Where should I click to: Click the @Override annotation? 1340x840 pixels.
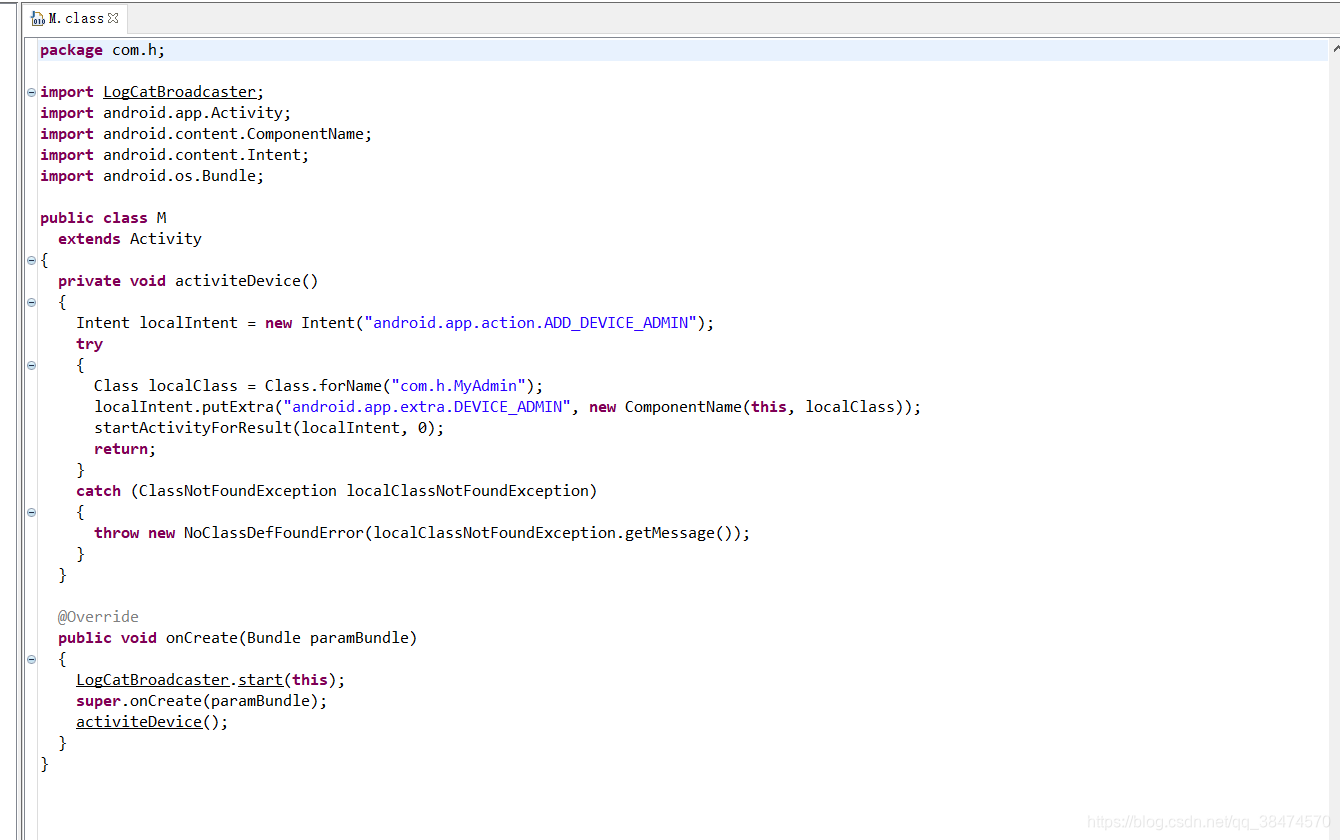coord(98,617)
